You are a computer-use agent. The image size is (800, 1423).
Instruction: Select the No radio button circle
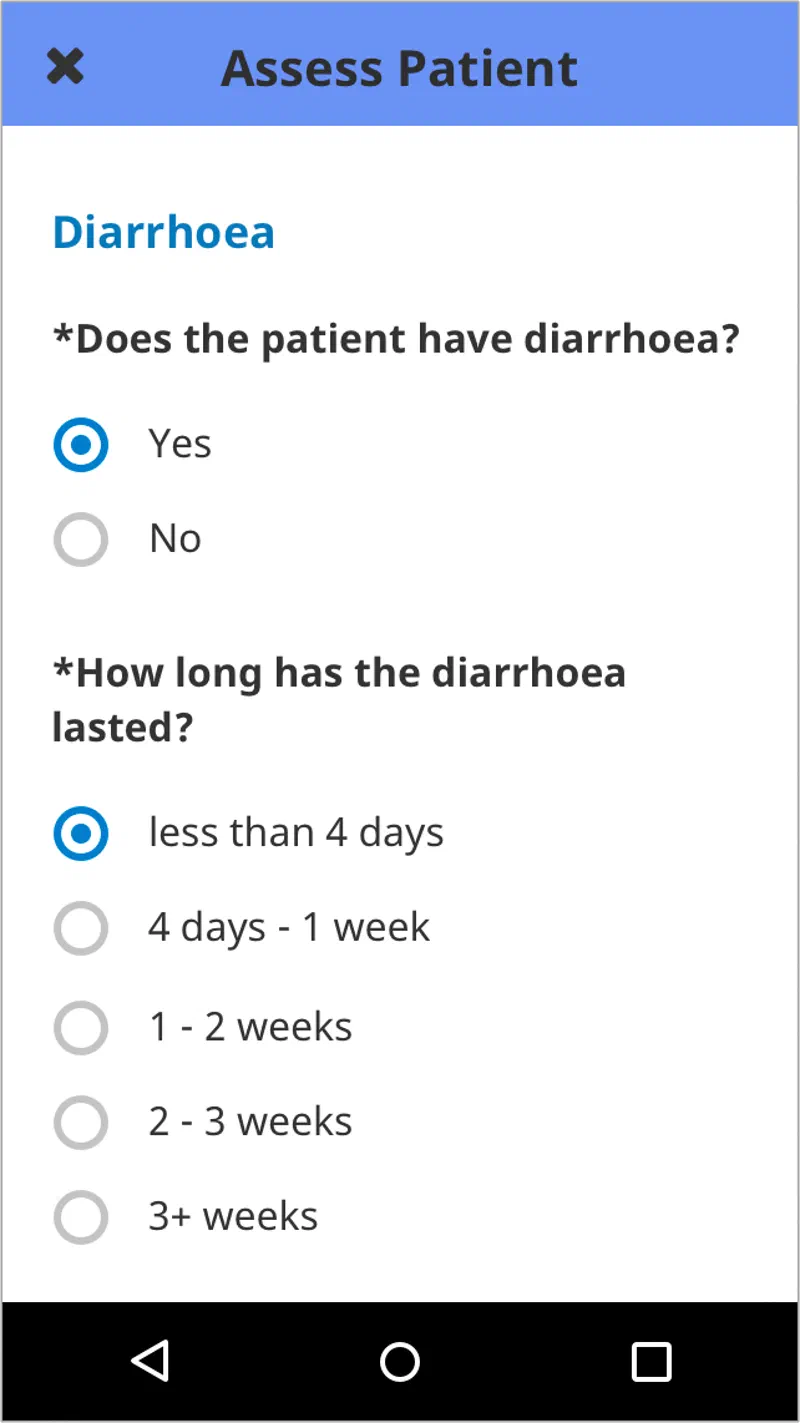[x=80, y=539]
